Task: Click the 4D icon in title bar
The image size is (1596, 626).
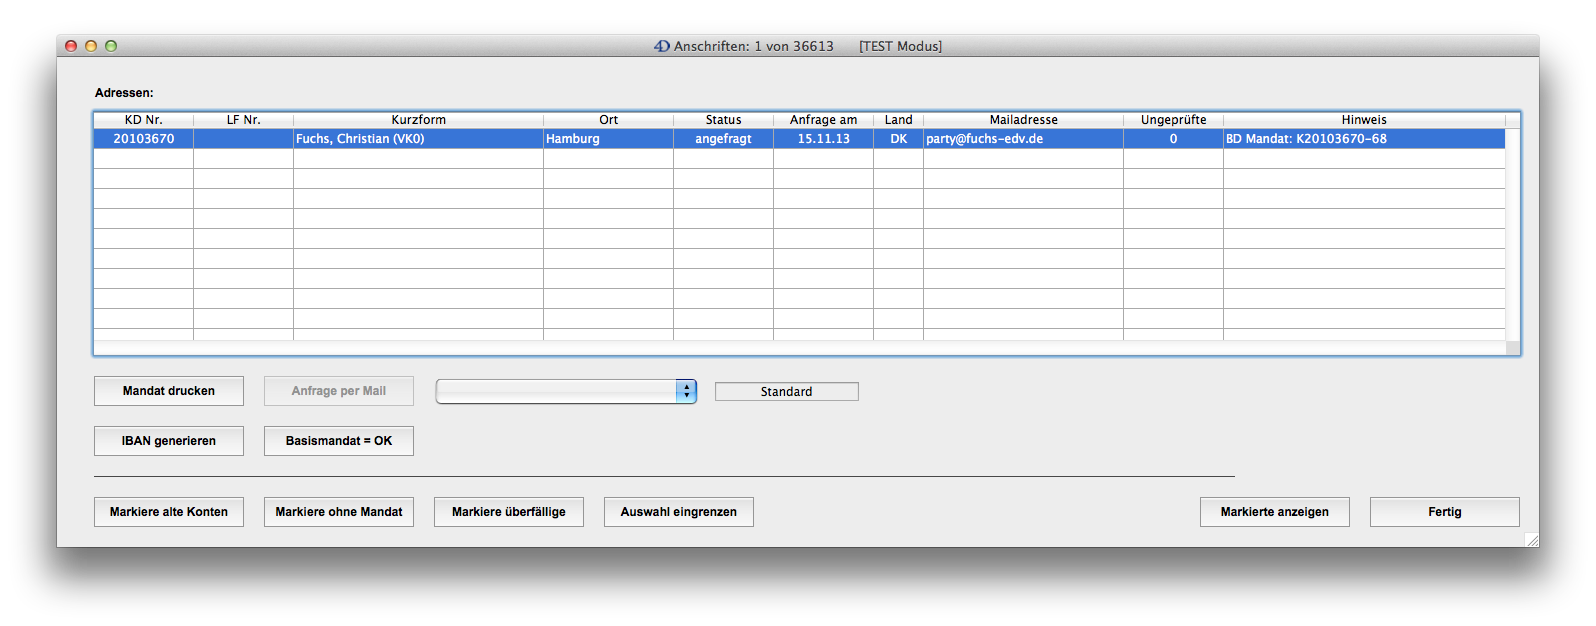Action: coord(662,46)
